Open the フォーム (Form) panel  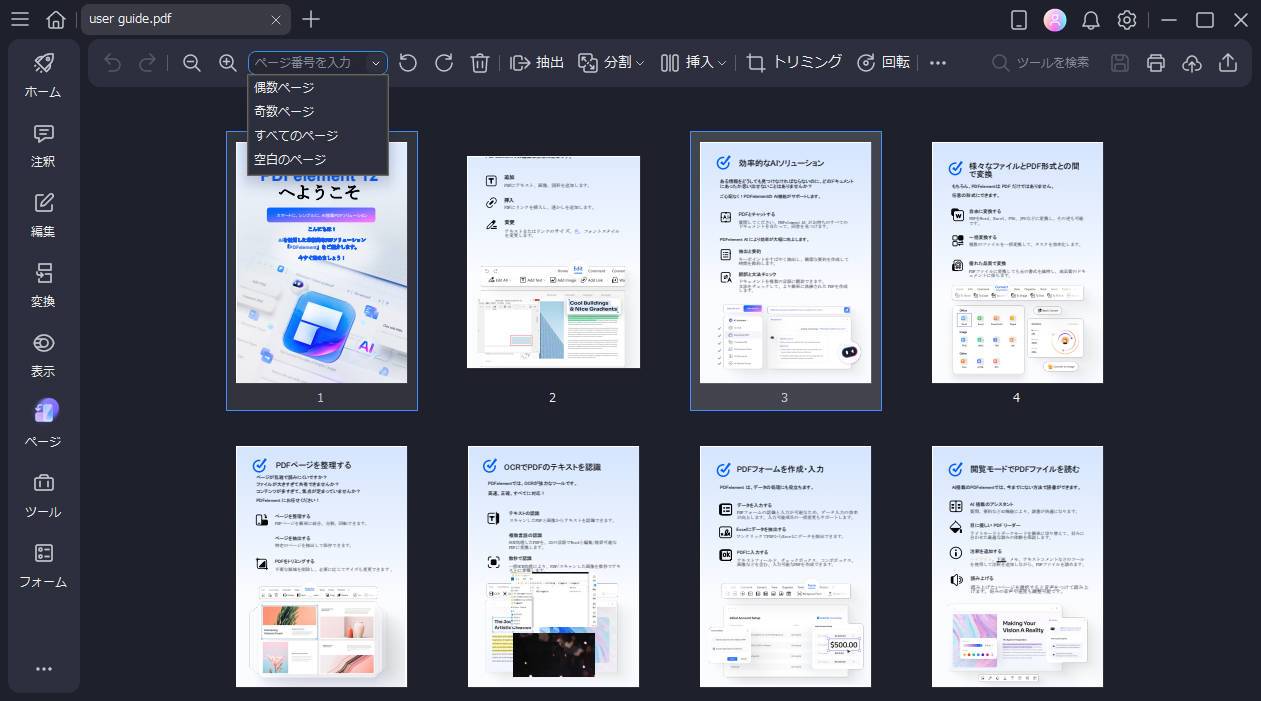pos(42,566)
